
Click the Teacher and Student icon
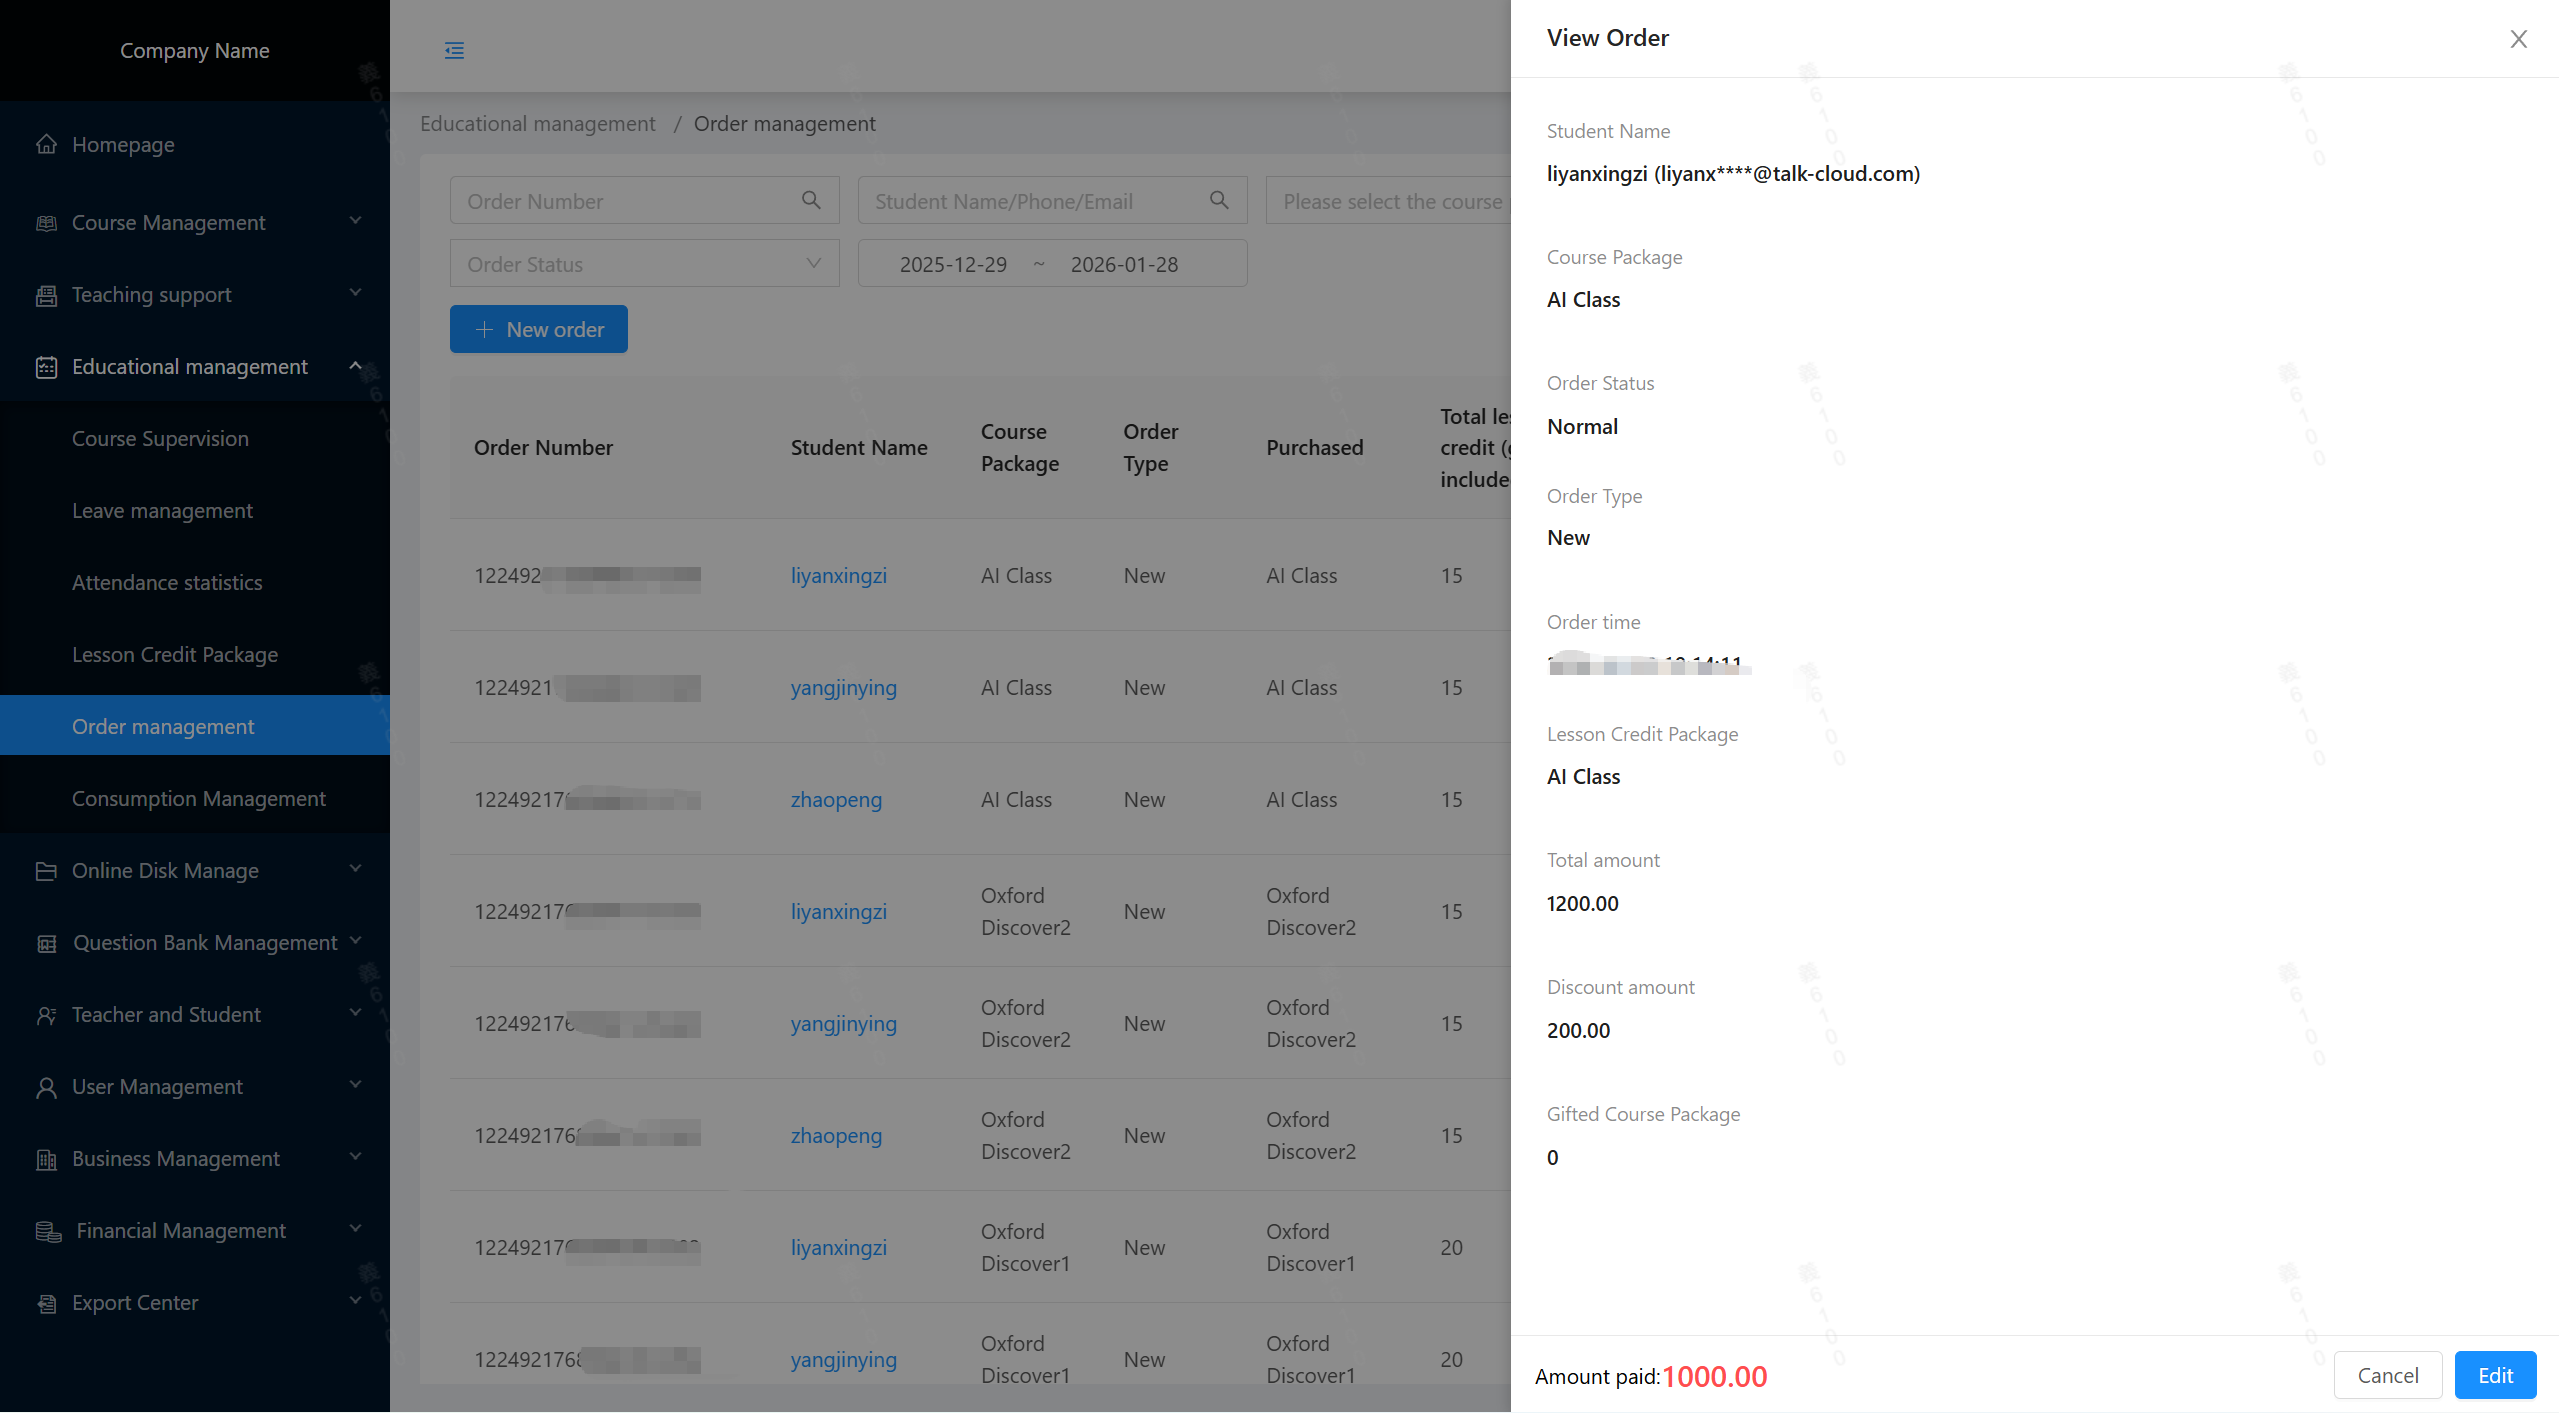(46, 1015)
